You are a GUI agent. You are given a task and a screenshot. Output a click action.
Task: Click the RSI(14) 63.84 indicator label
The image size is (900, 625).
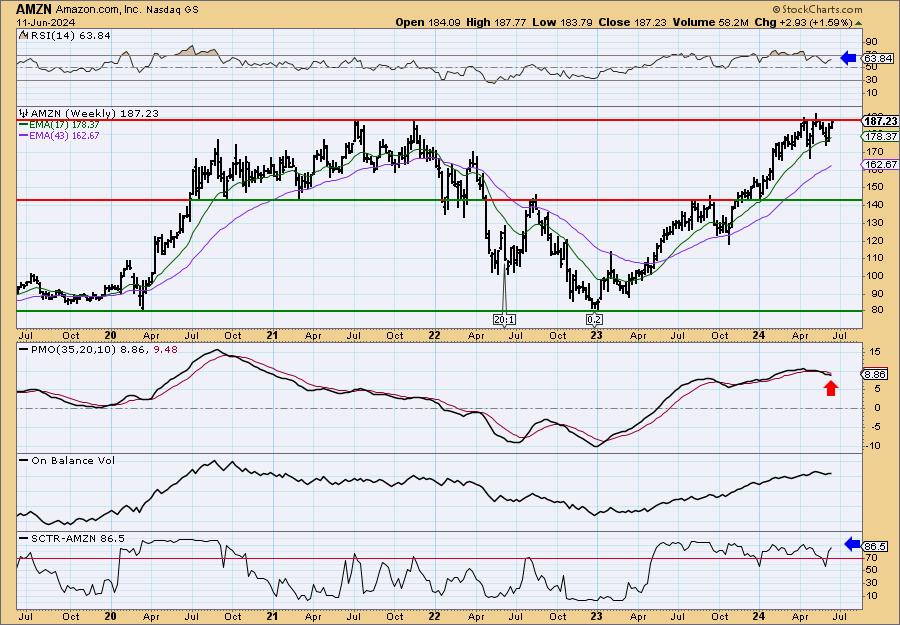pyautogui.click(x=71, y=35)
